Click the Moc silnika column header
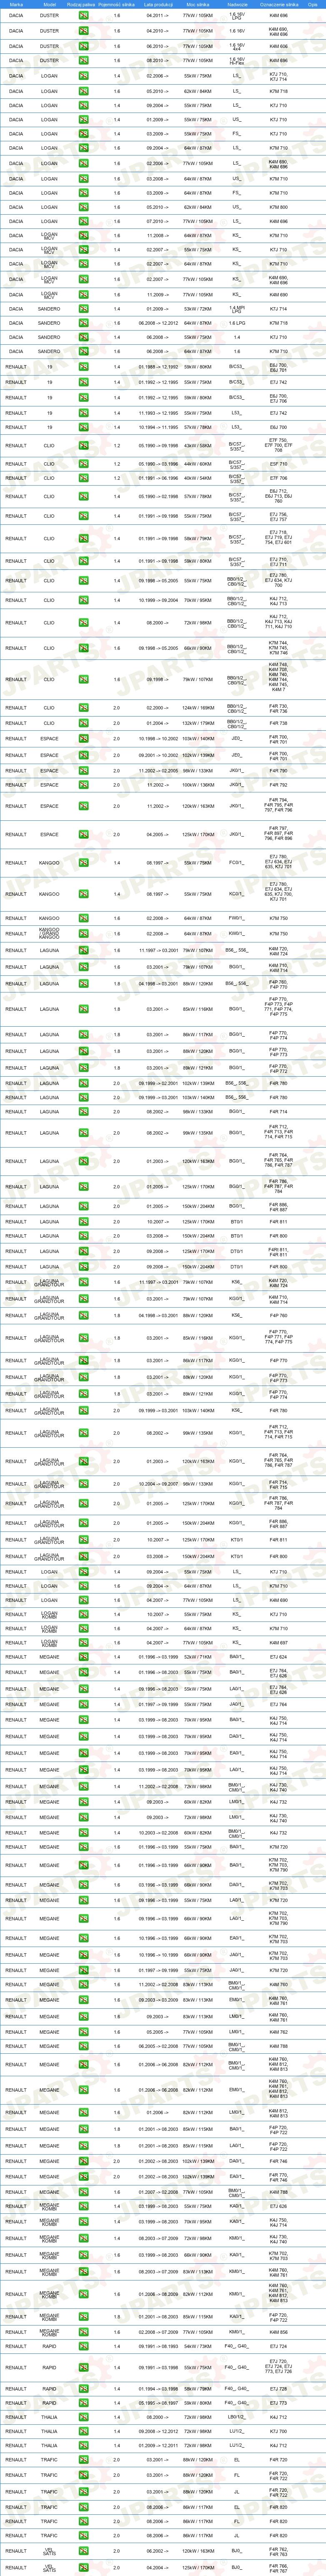 coord(198,4)
